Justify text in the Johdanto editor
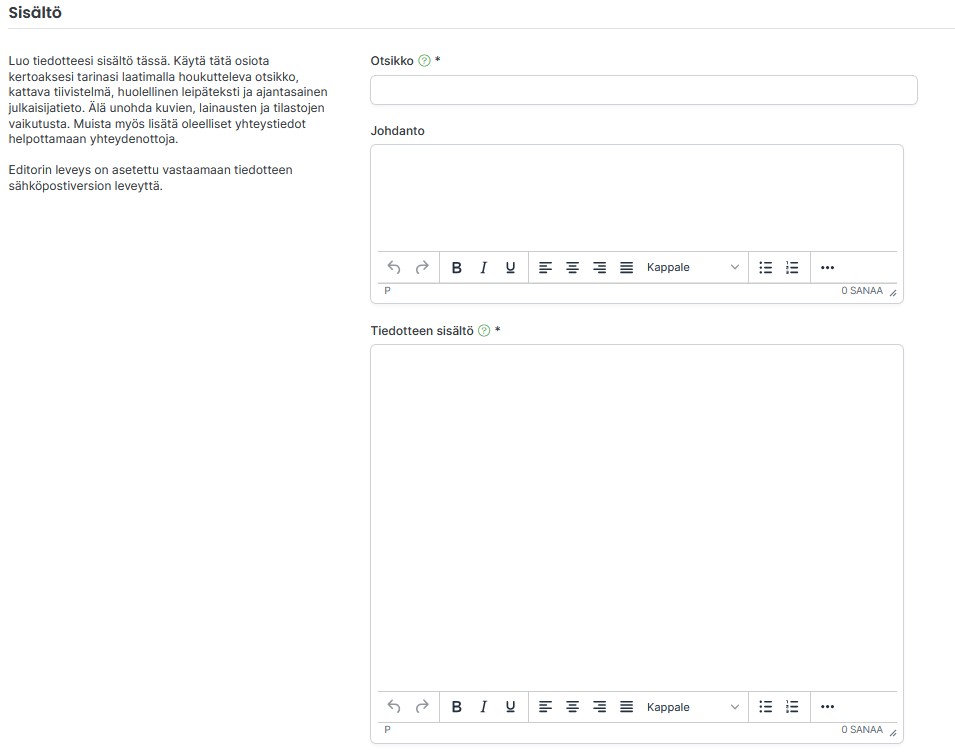Viewport: 955px width, 756px height. (627, 267)
